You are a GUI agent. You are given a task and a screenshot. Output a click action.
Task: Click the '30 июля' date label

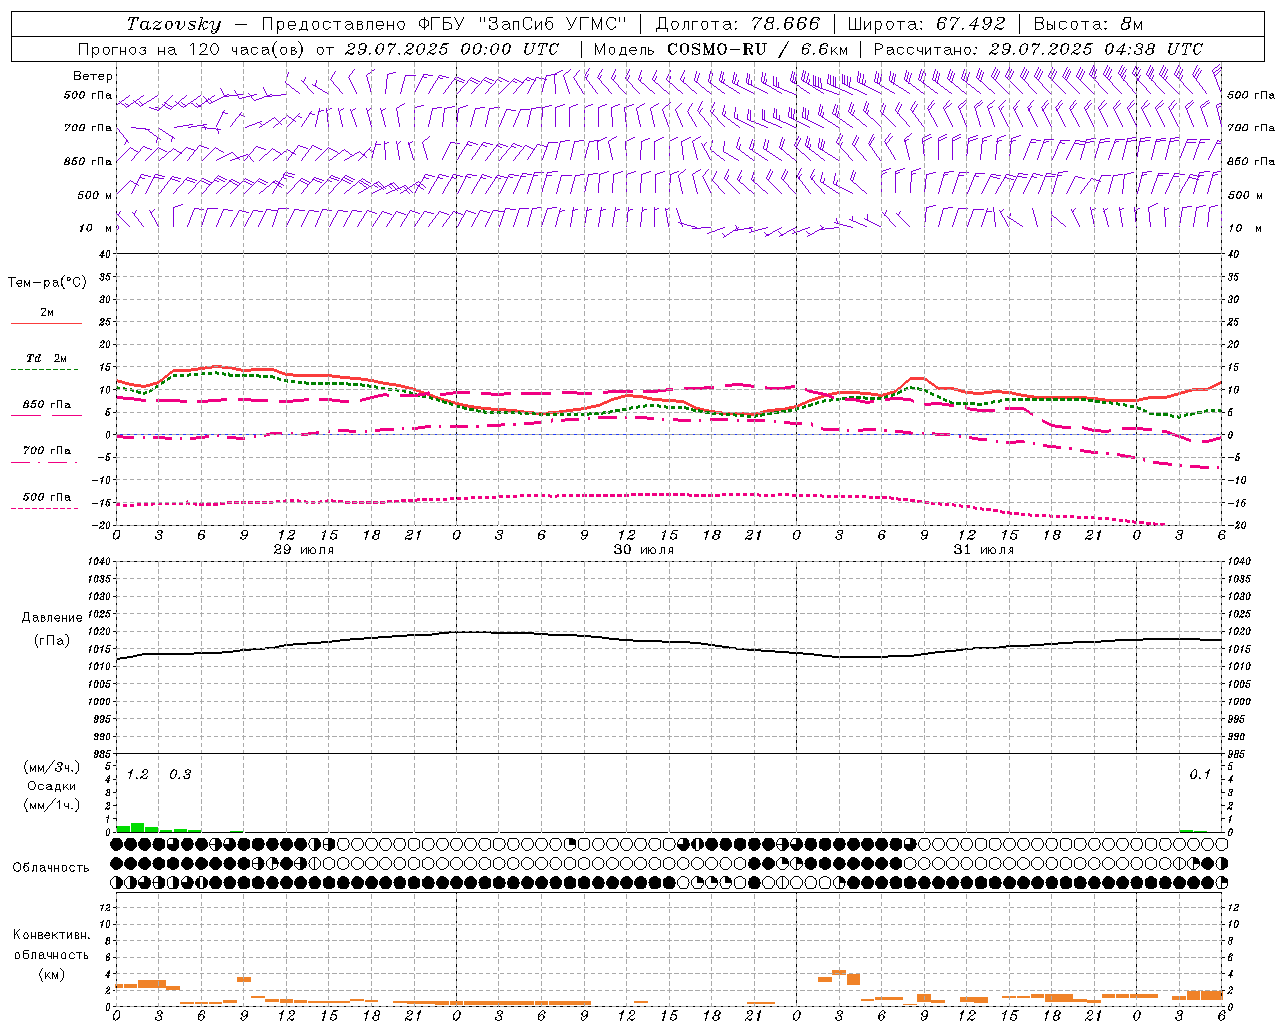click(x=644, y=550)
